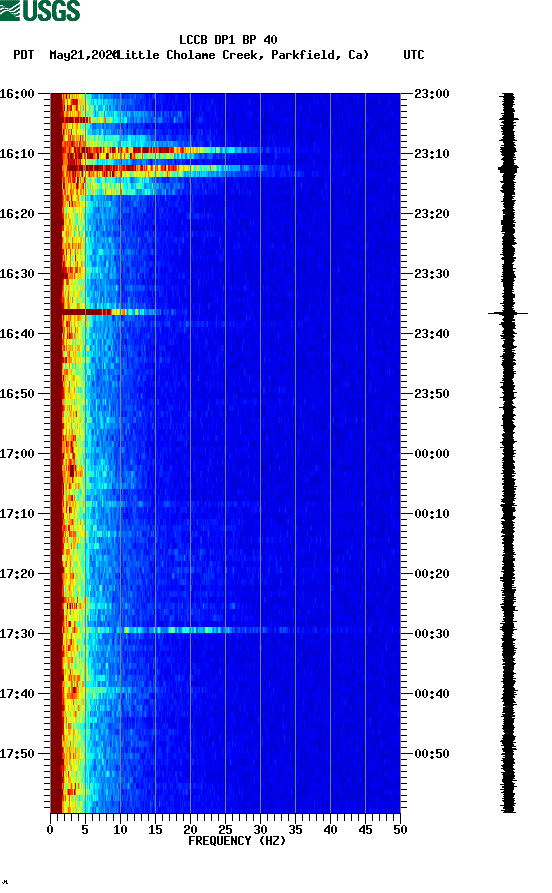
Task: Click the USGS logo
Action: 40,10
